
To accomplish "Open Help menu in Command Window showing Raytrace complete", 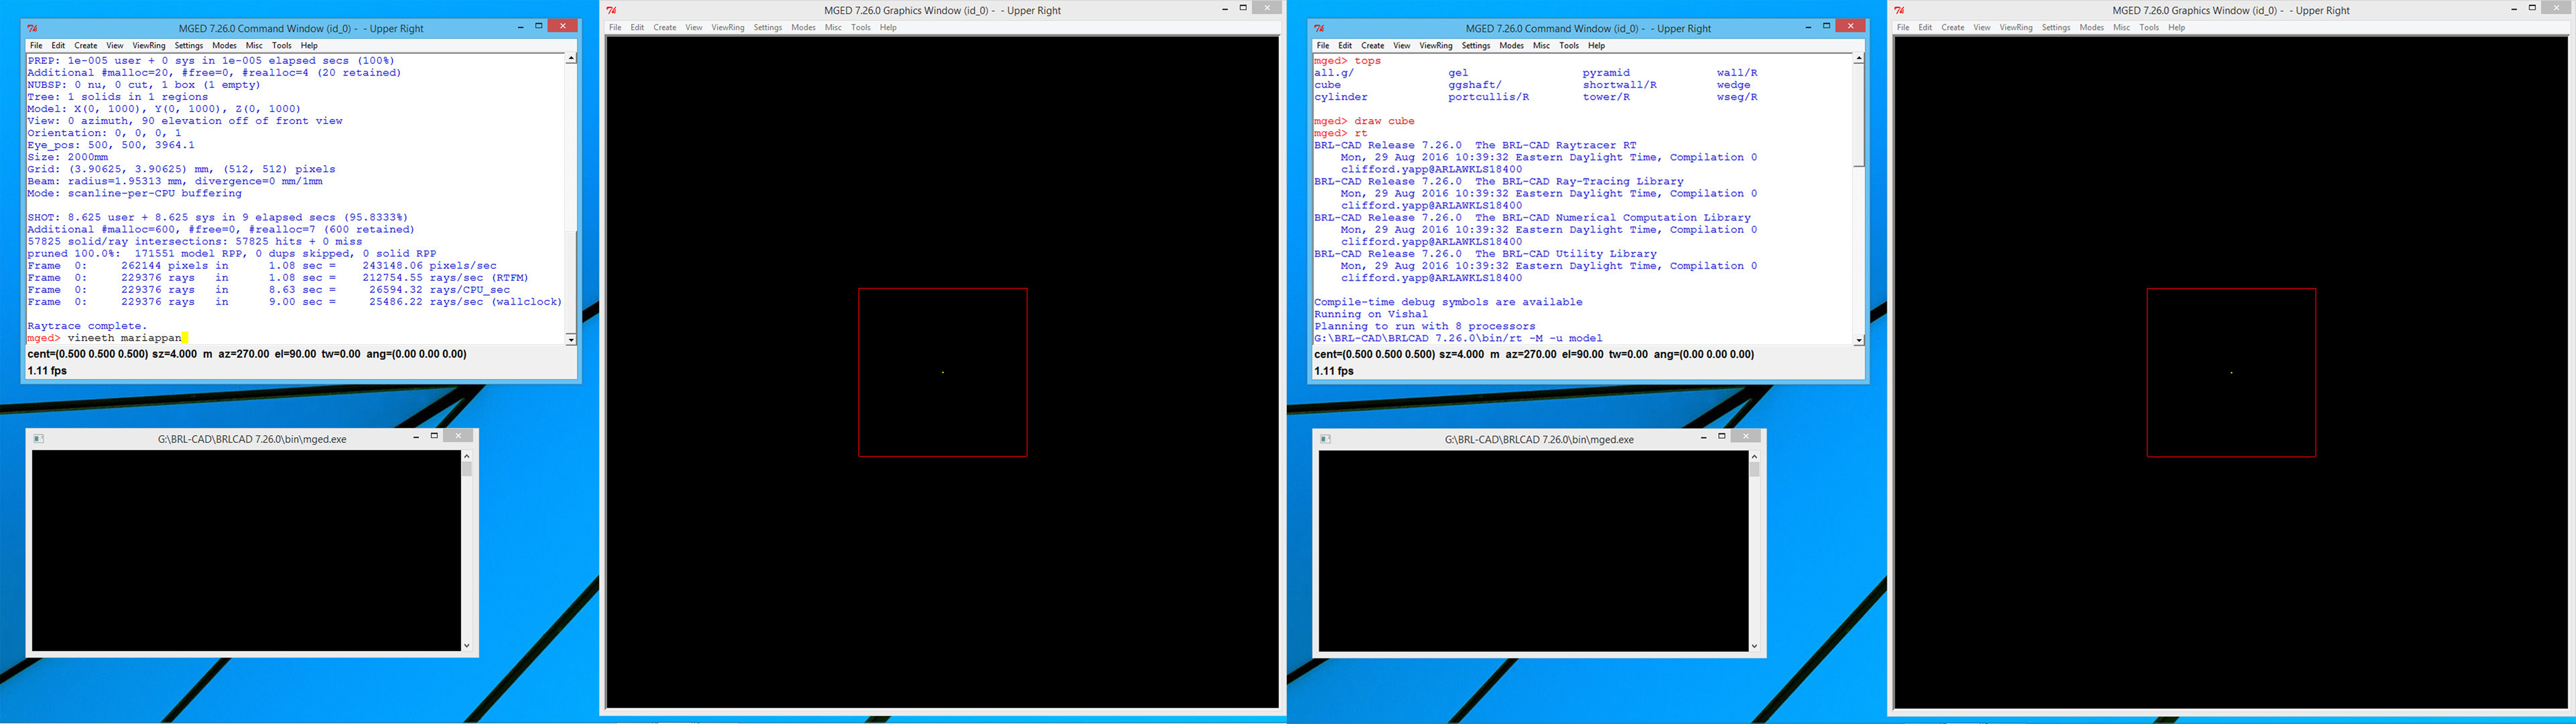I will 309,45.
